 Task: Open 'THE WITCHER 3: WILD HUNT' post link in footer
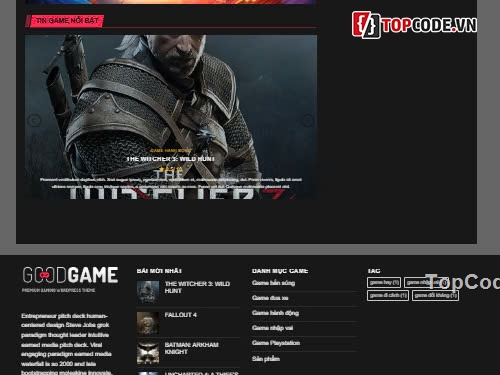tap(197, 287)
